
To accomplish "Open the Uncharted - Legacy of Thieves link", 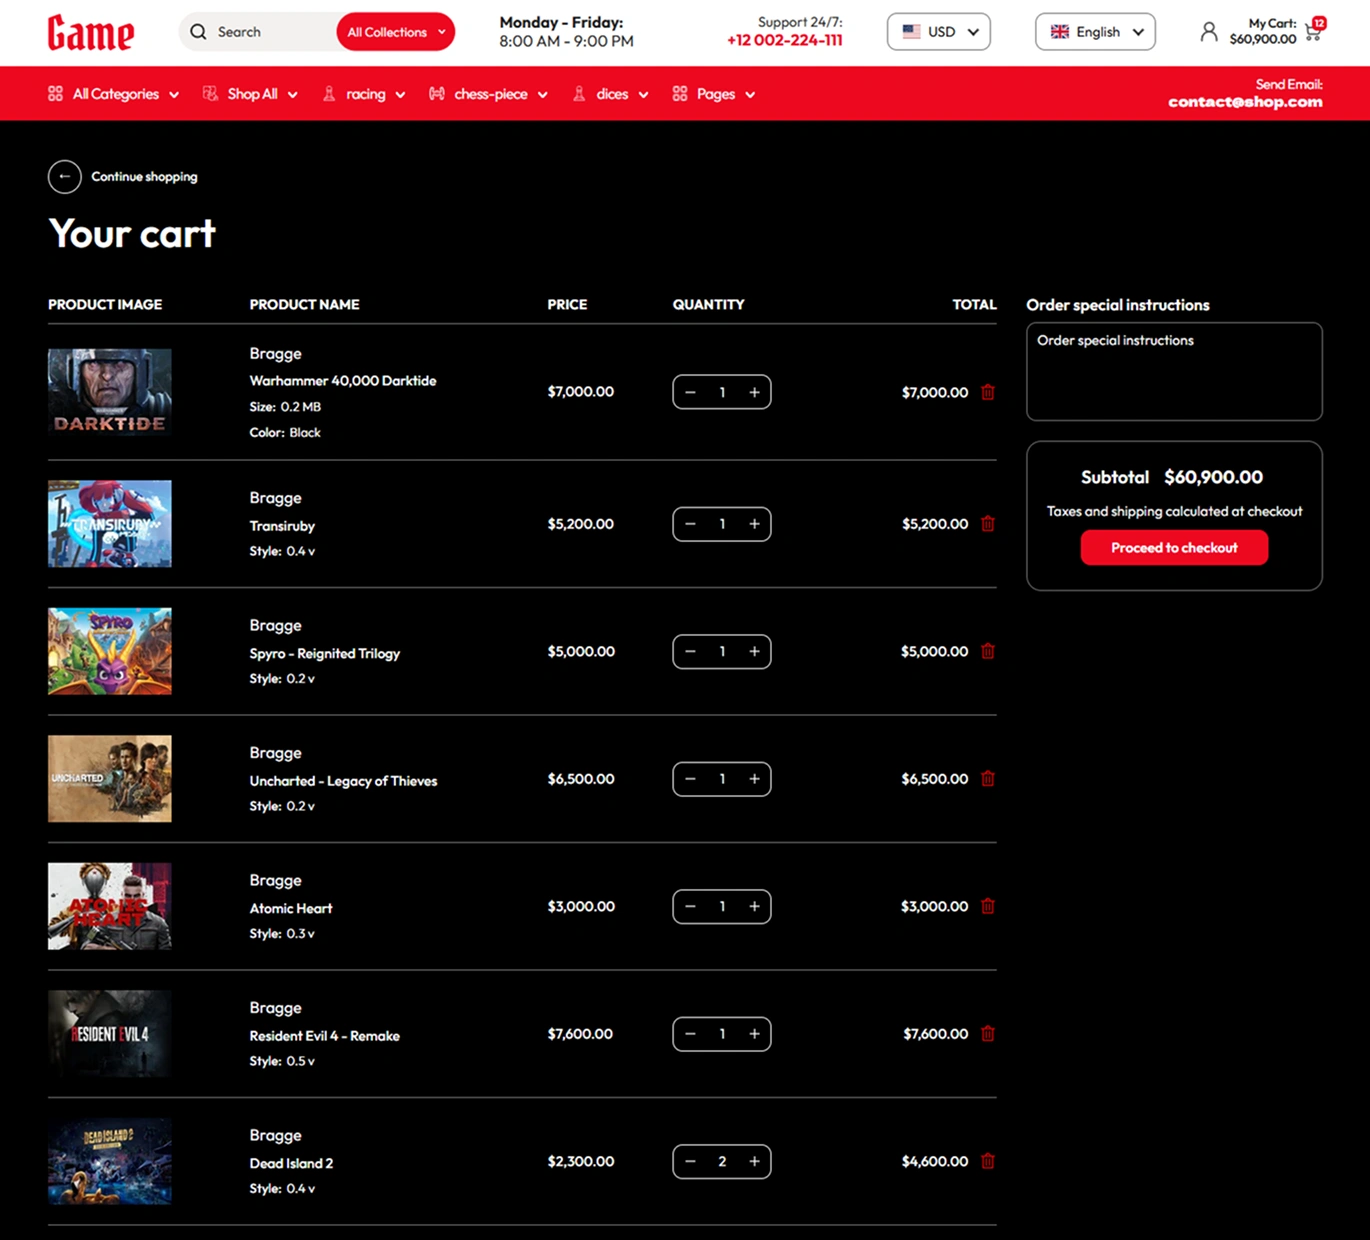I will [x=343, y=781].
